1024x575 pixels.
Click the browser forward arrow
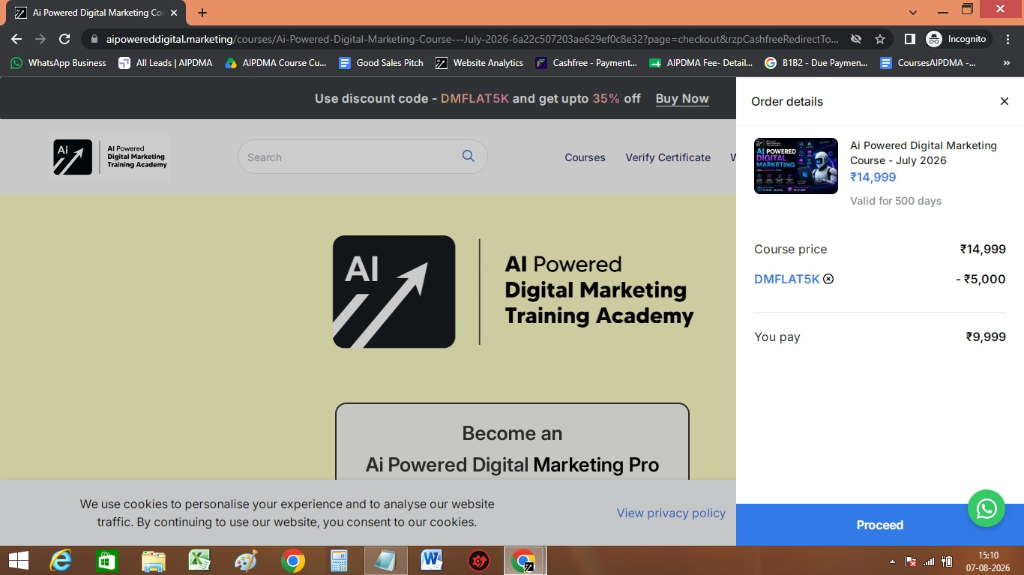[40, 39]
